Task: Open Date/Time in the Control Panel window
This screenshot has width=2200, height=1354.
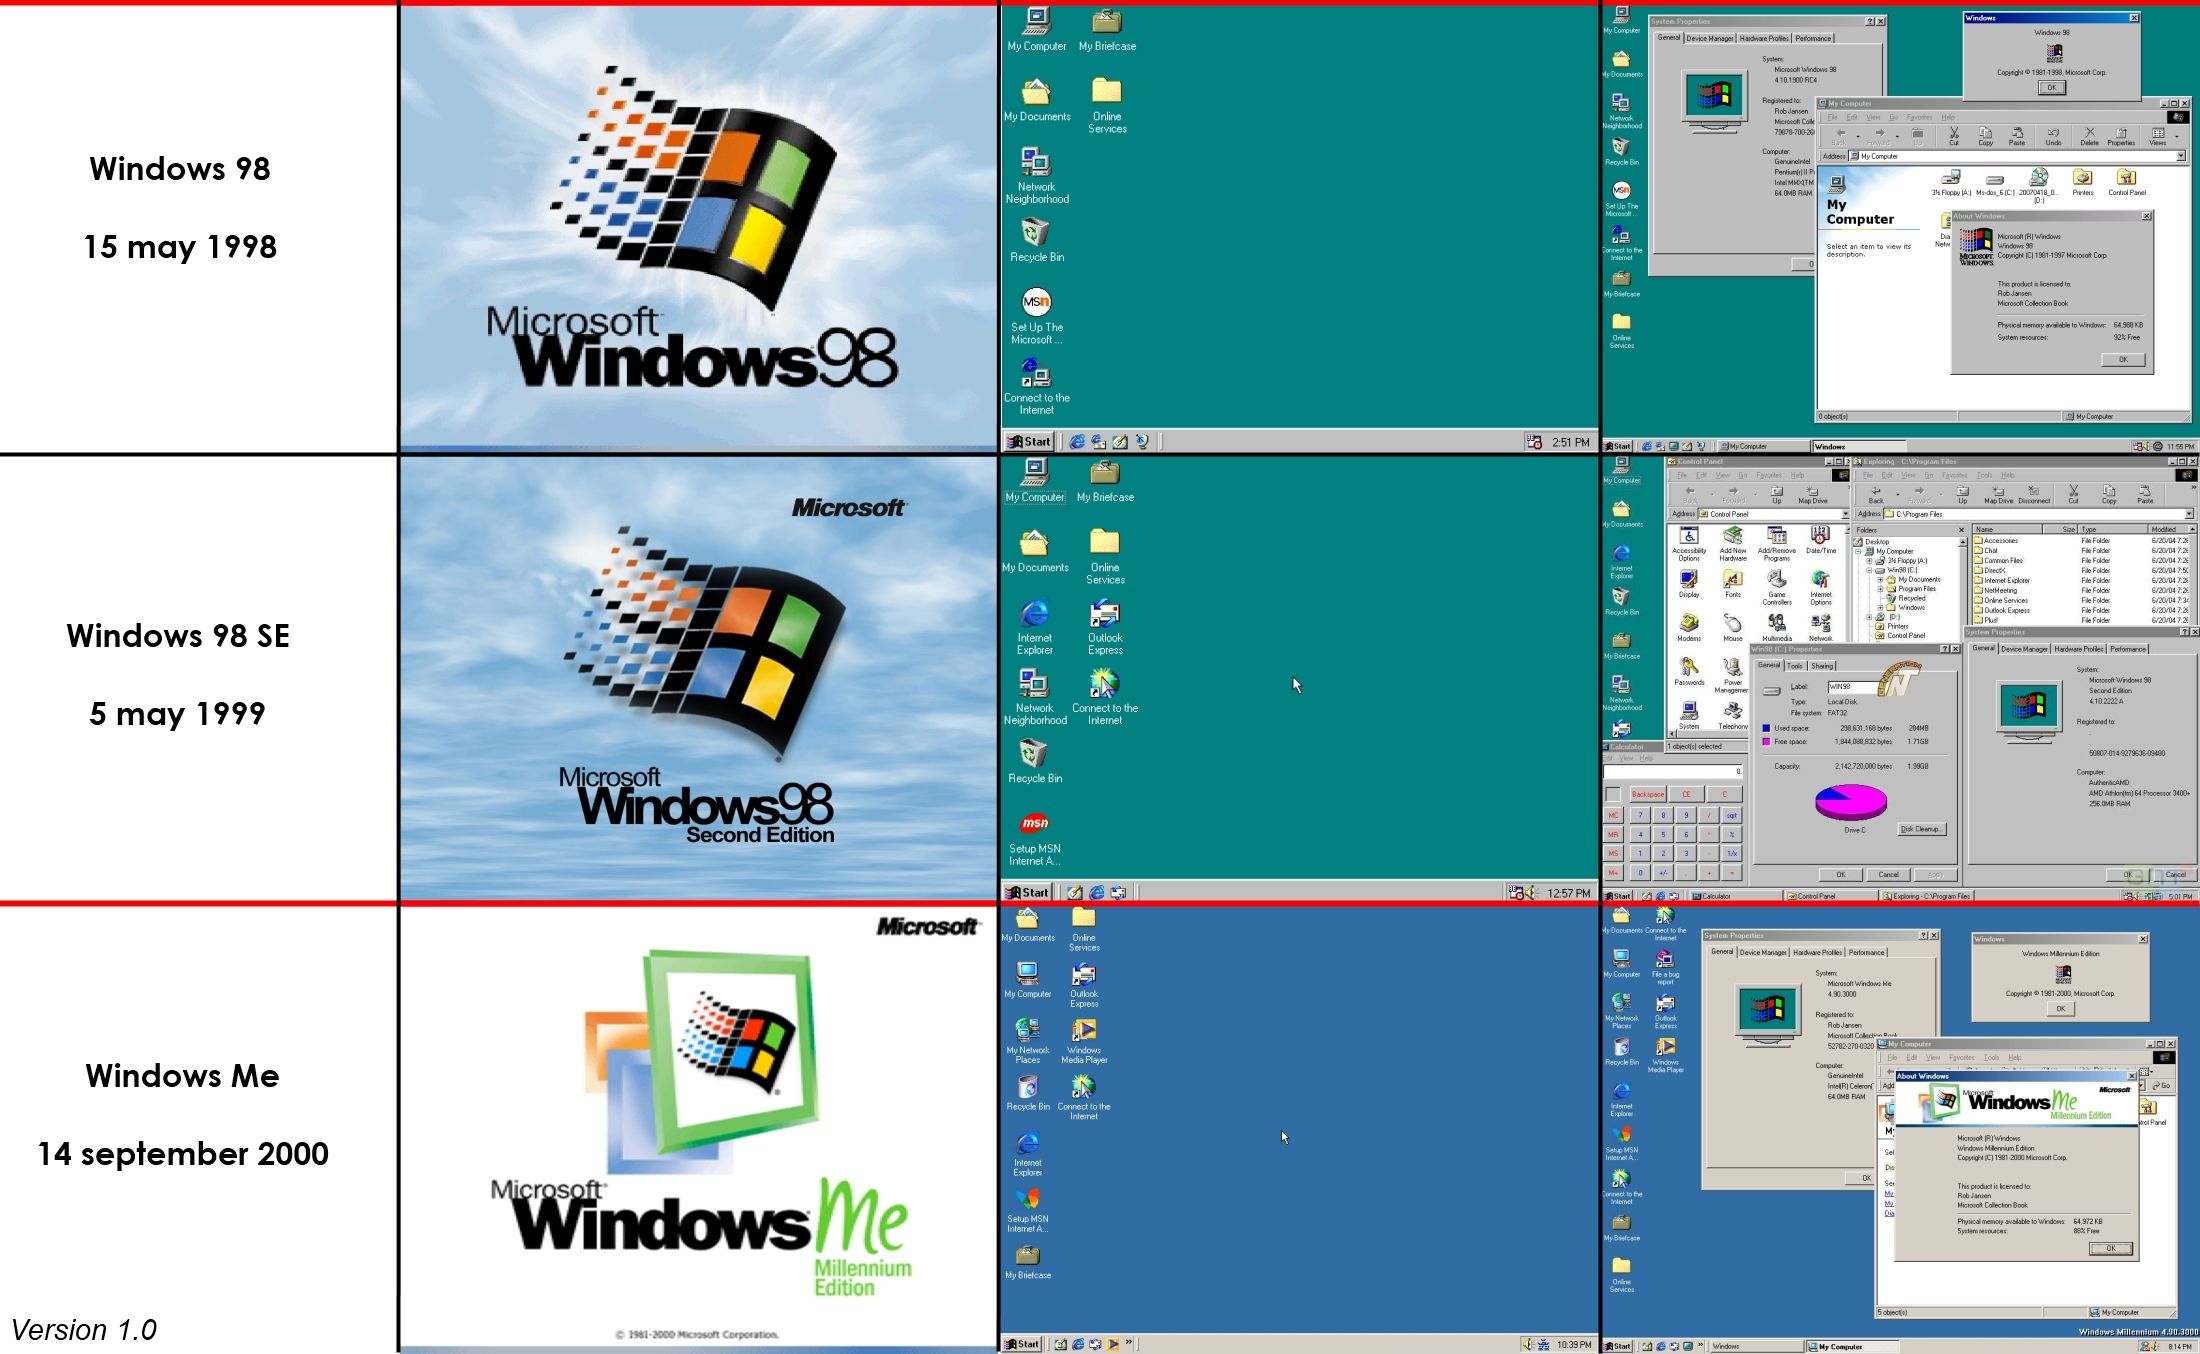Action: [1821, 540]
